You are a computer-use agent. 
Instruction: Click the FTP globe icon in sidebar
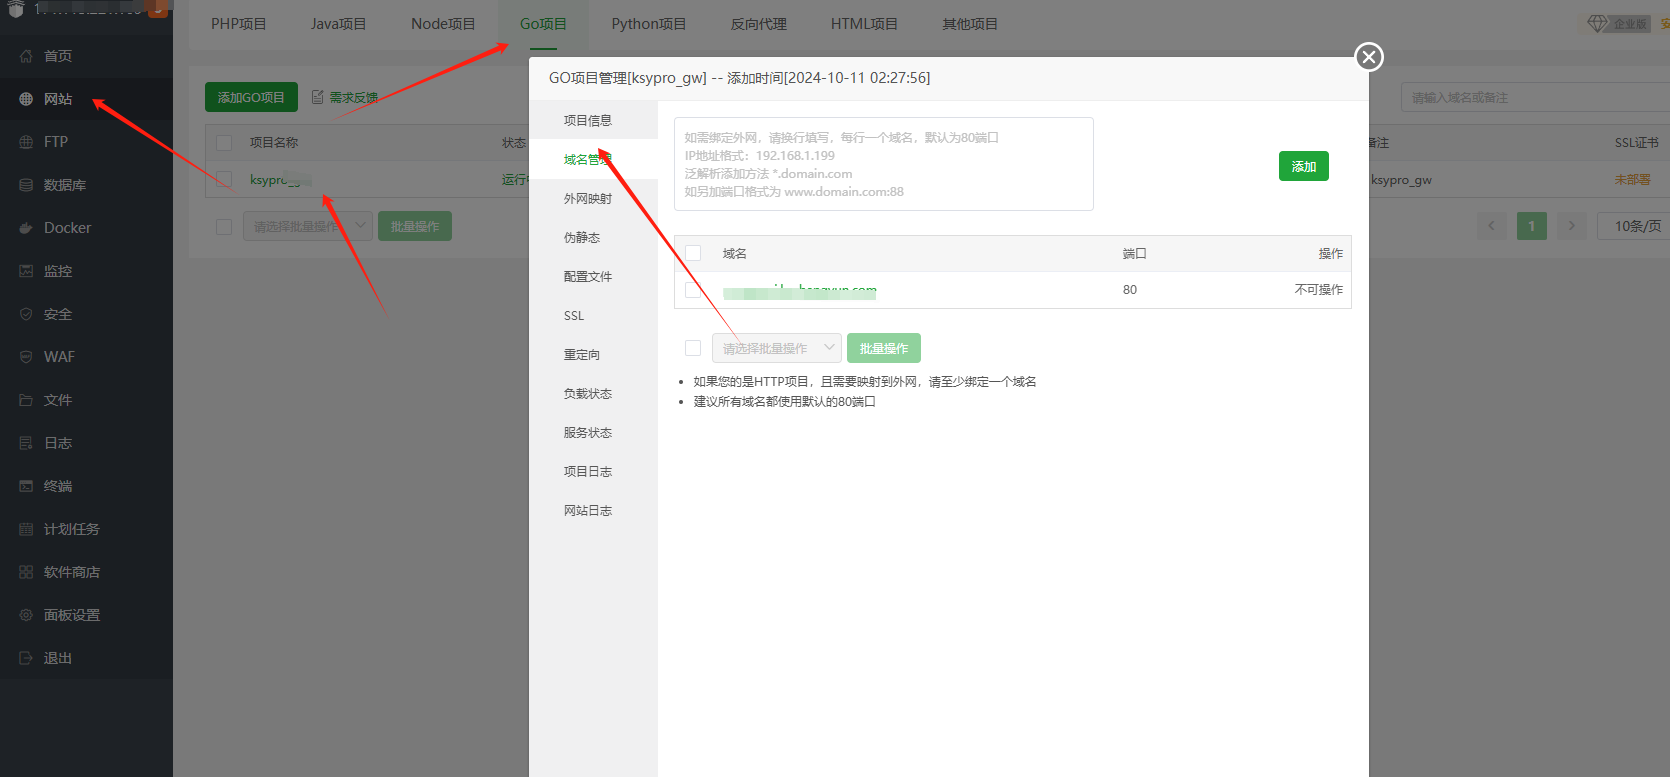point(26,142)
